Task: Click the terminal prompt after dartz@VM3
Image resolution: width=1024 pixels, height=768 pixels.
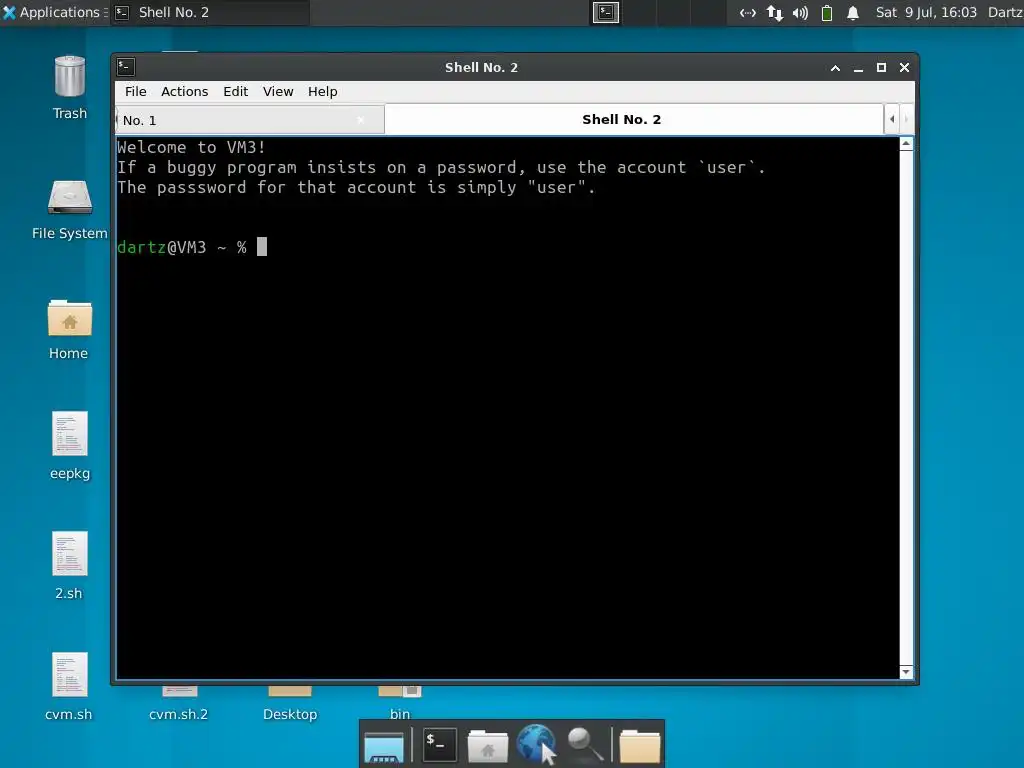Action: tap(262, 247)
